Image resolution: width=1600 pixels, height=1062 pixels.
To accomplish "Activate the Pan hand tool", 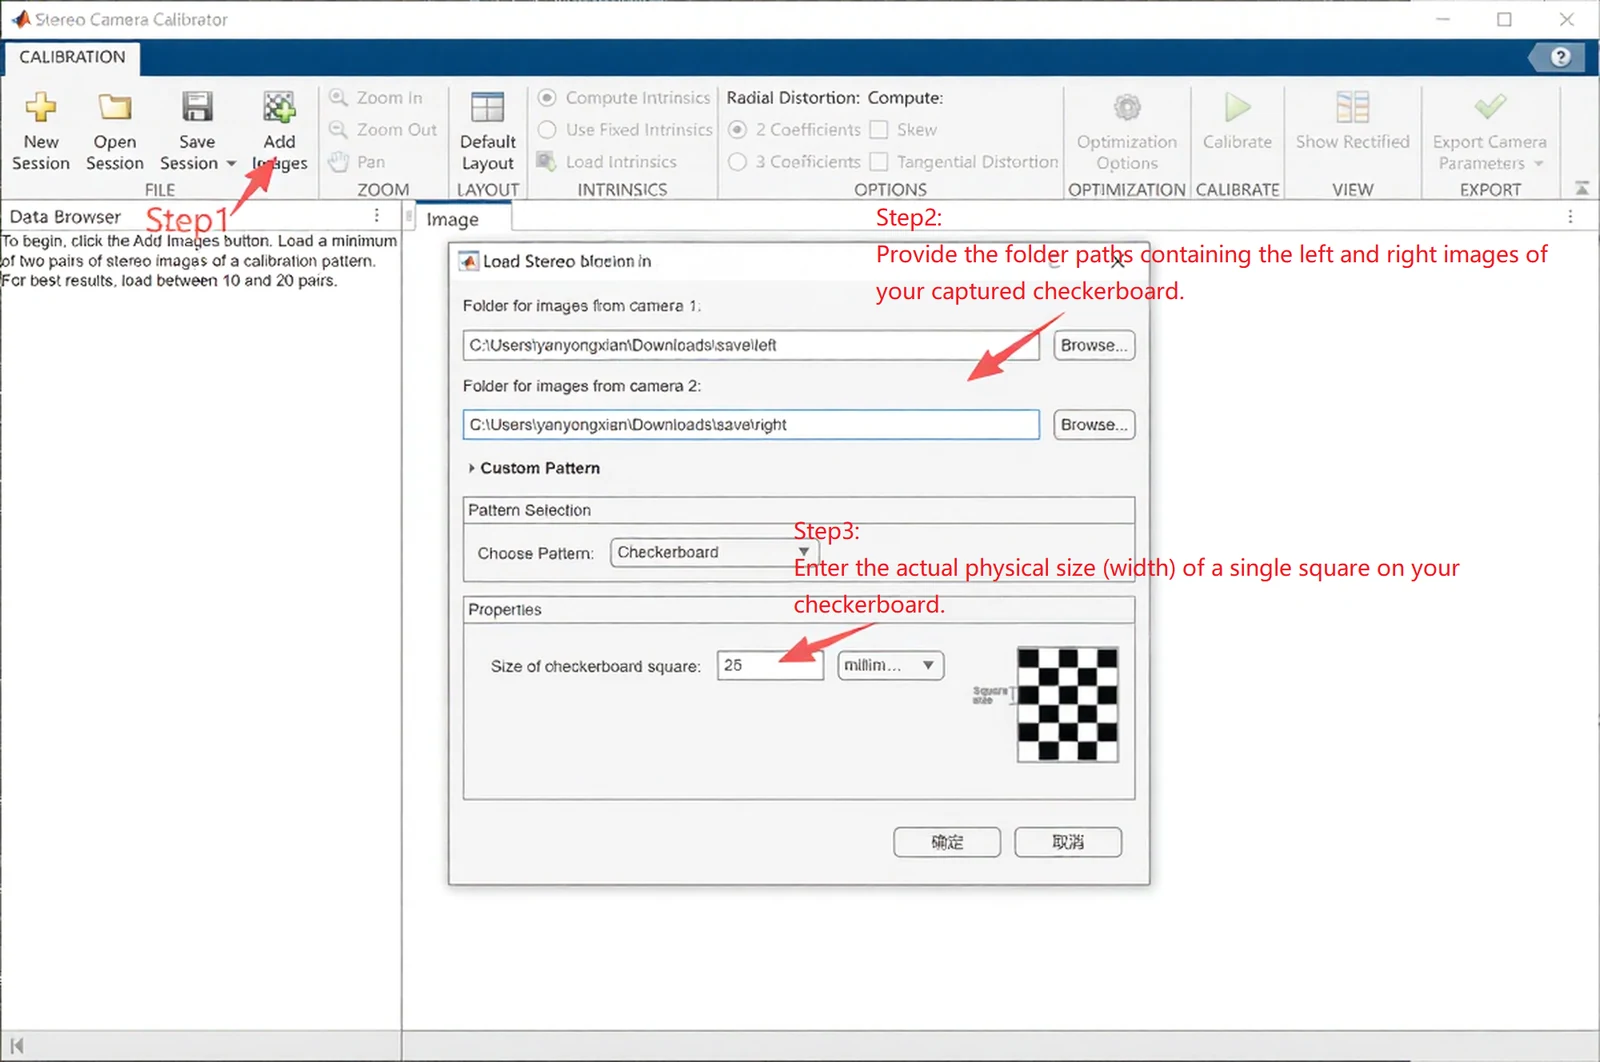I will tap(358, 162).
